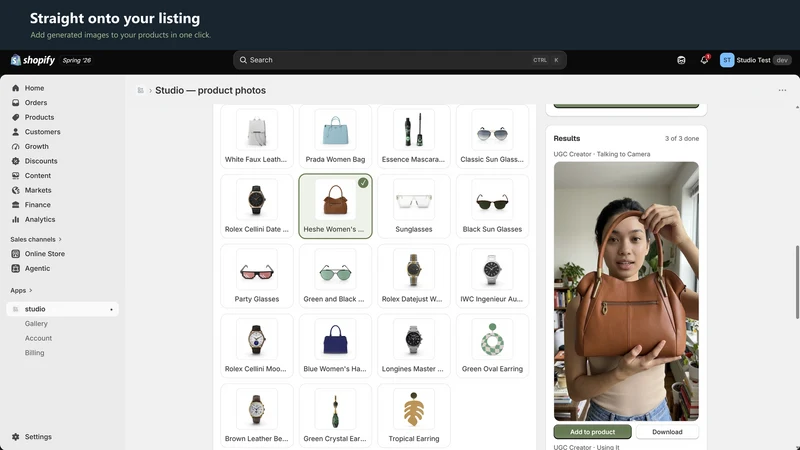This screenshot has width=800, height=450.
Task: Select the Rolex Cellini Moonphase card
Action: pyautogui.click(x=257, y=346)
